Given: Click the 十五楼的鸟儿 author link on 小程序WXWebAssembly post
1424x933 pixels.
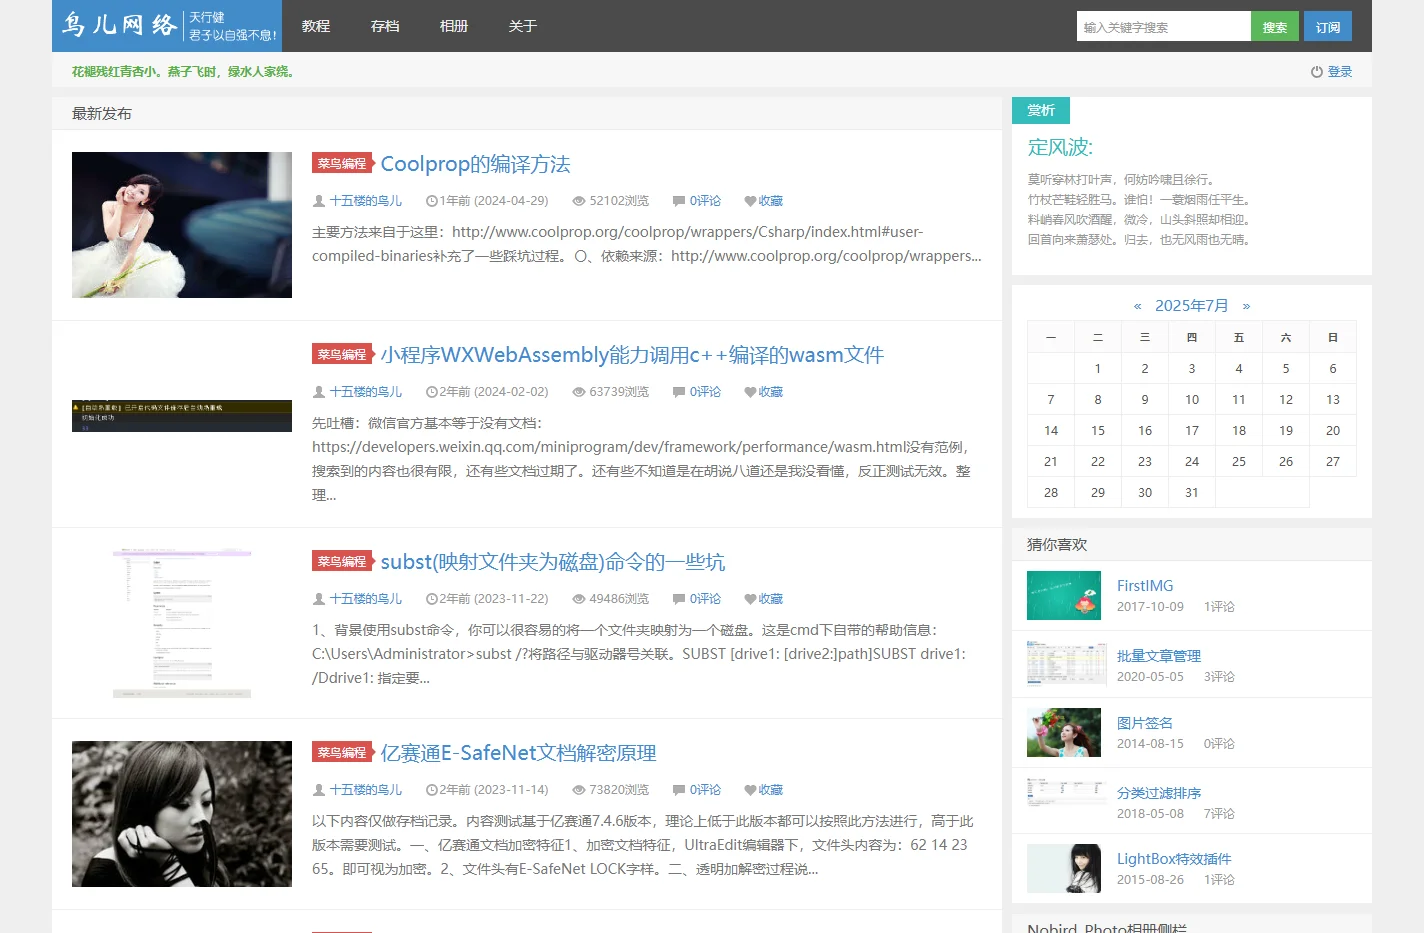Looking at the screenshot, I should pos(366,392).
